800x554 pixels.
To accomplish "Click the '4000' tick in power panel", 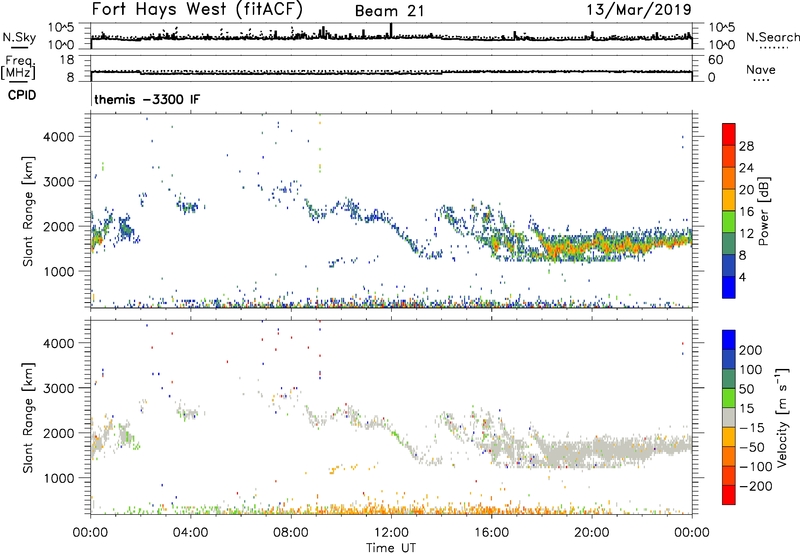I will pos(58,136).
